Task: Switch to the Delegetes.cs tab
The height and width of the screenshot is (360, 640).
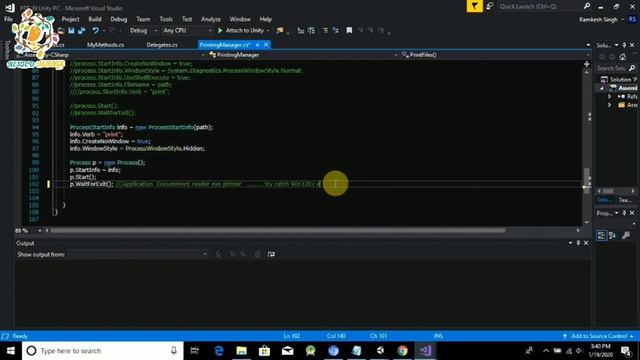Action: tap(162, 45)
